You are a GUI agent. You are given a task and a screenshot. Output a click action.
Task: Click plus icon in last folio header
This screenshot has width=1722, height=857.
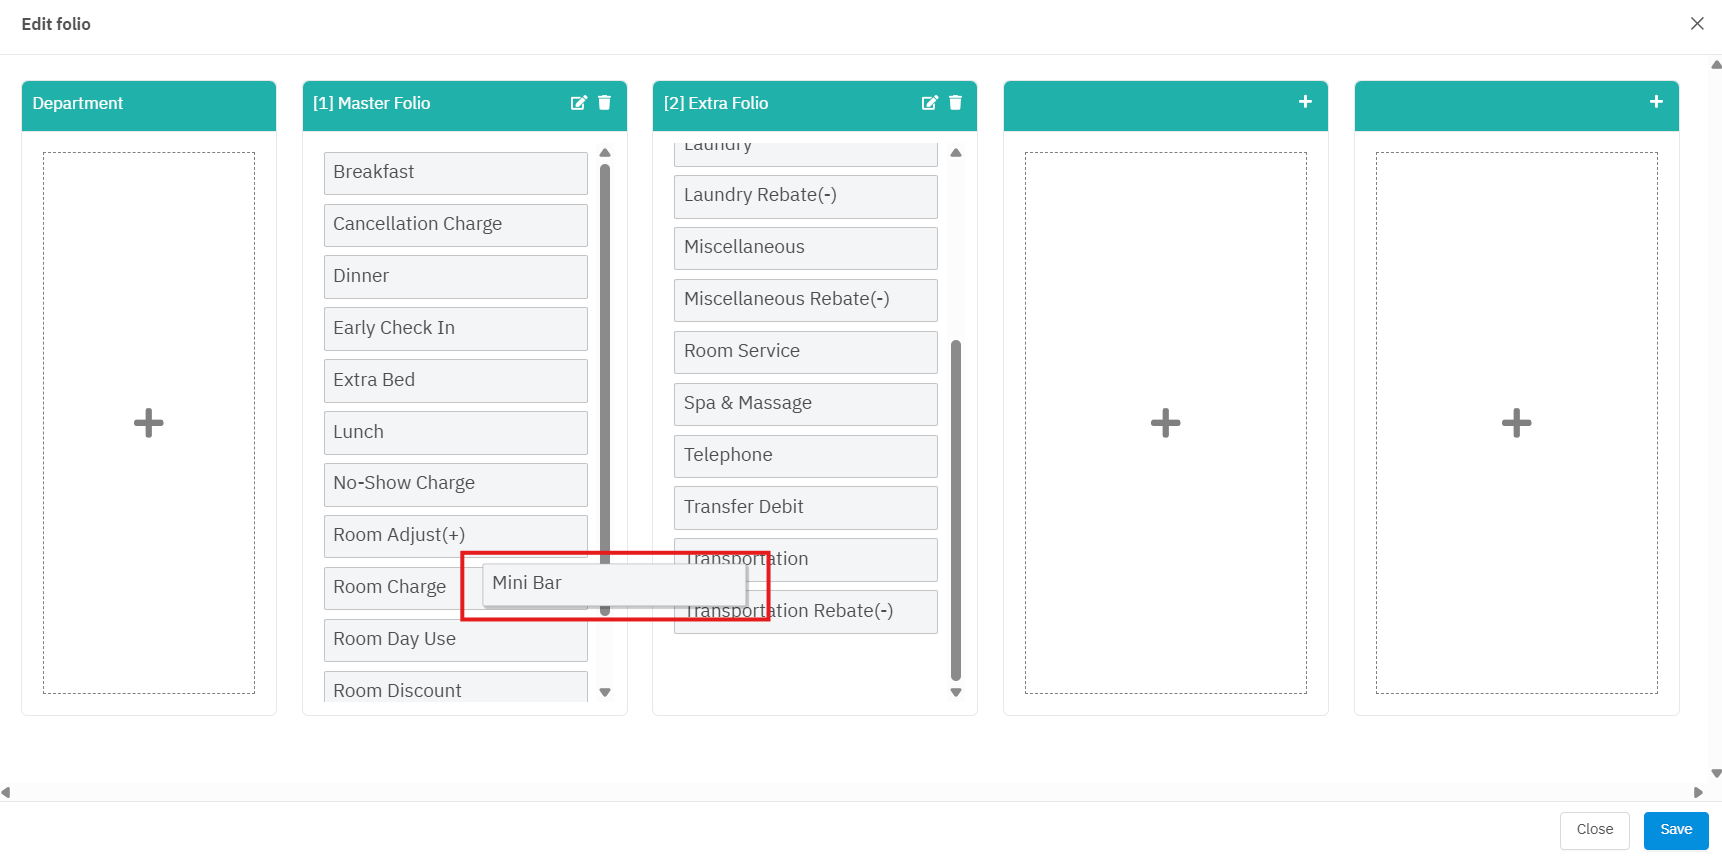click(1656, 102)
